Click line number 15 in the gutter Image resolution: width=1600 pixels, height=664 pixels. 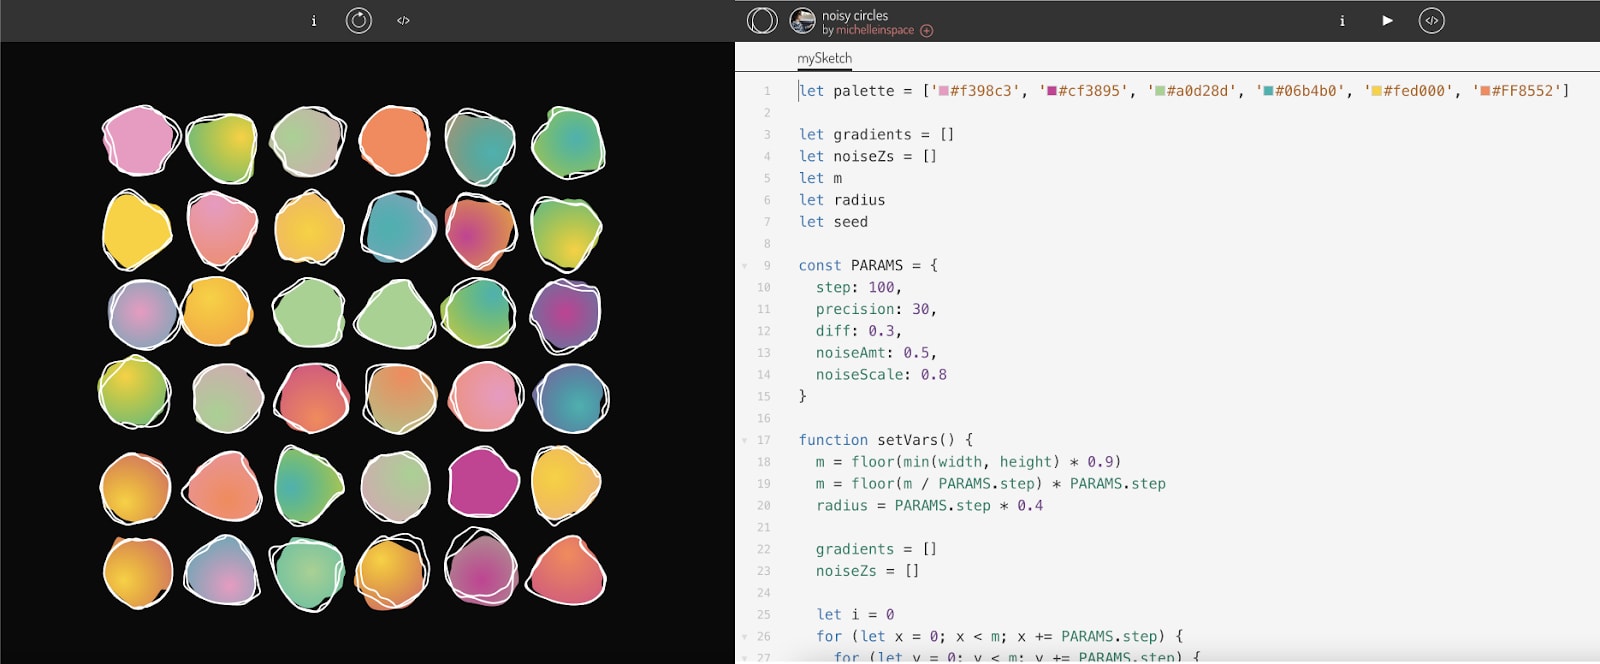click(764, 397)
